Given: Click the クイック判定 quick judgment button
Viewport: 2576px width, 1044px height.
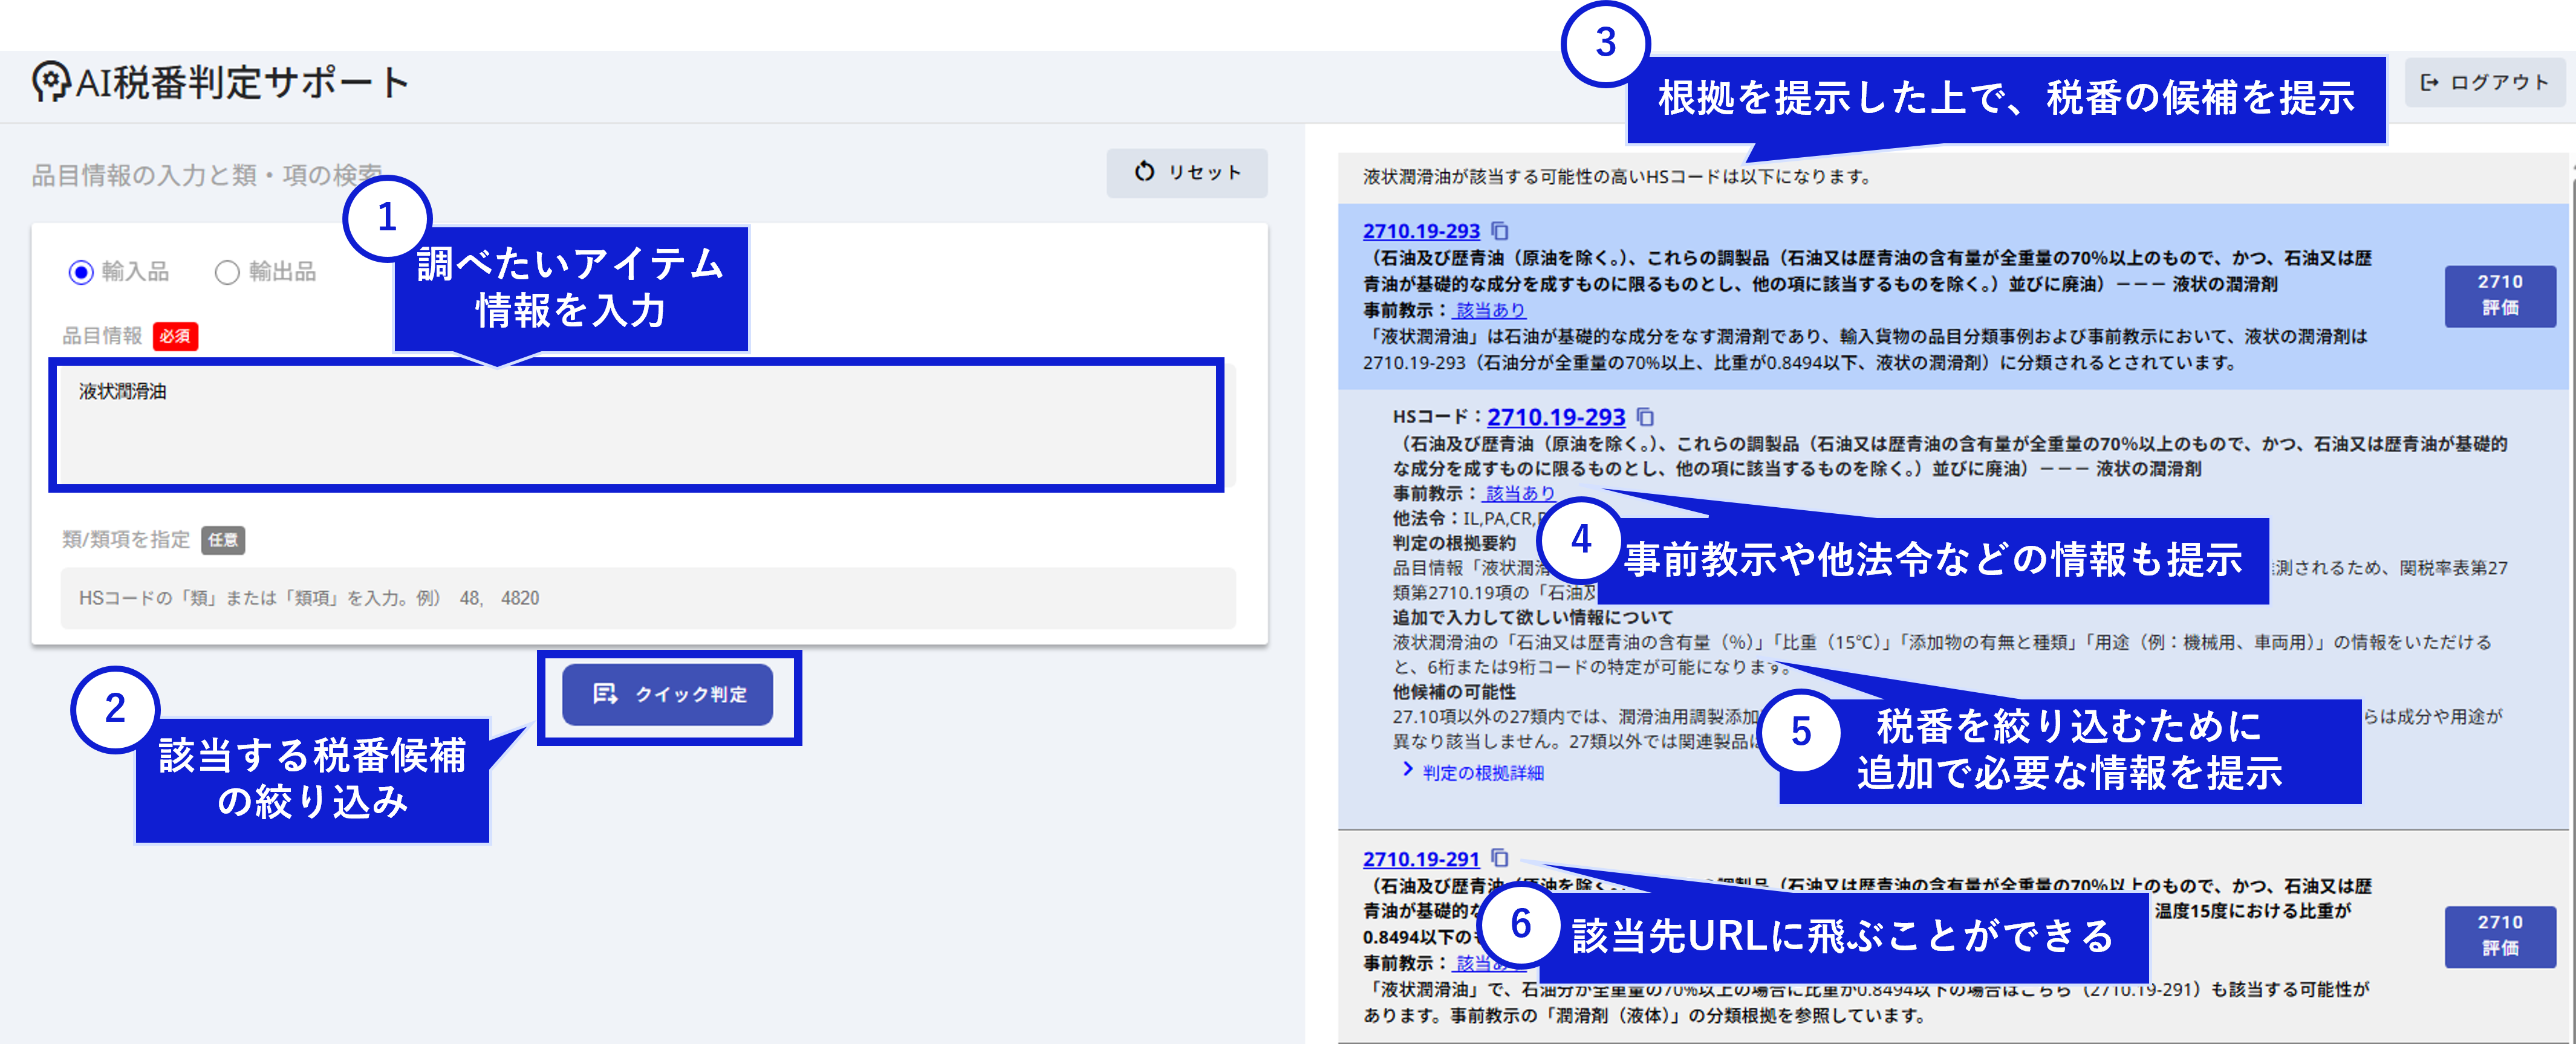Looking at the screenshot, I should tap(667, 694).
